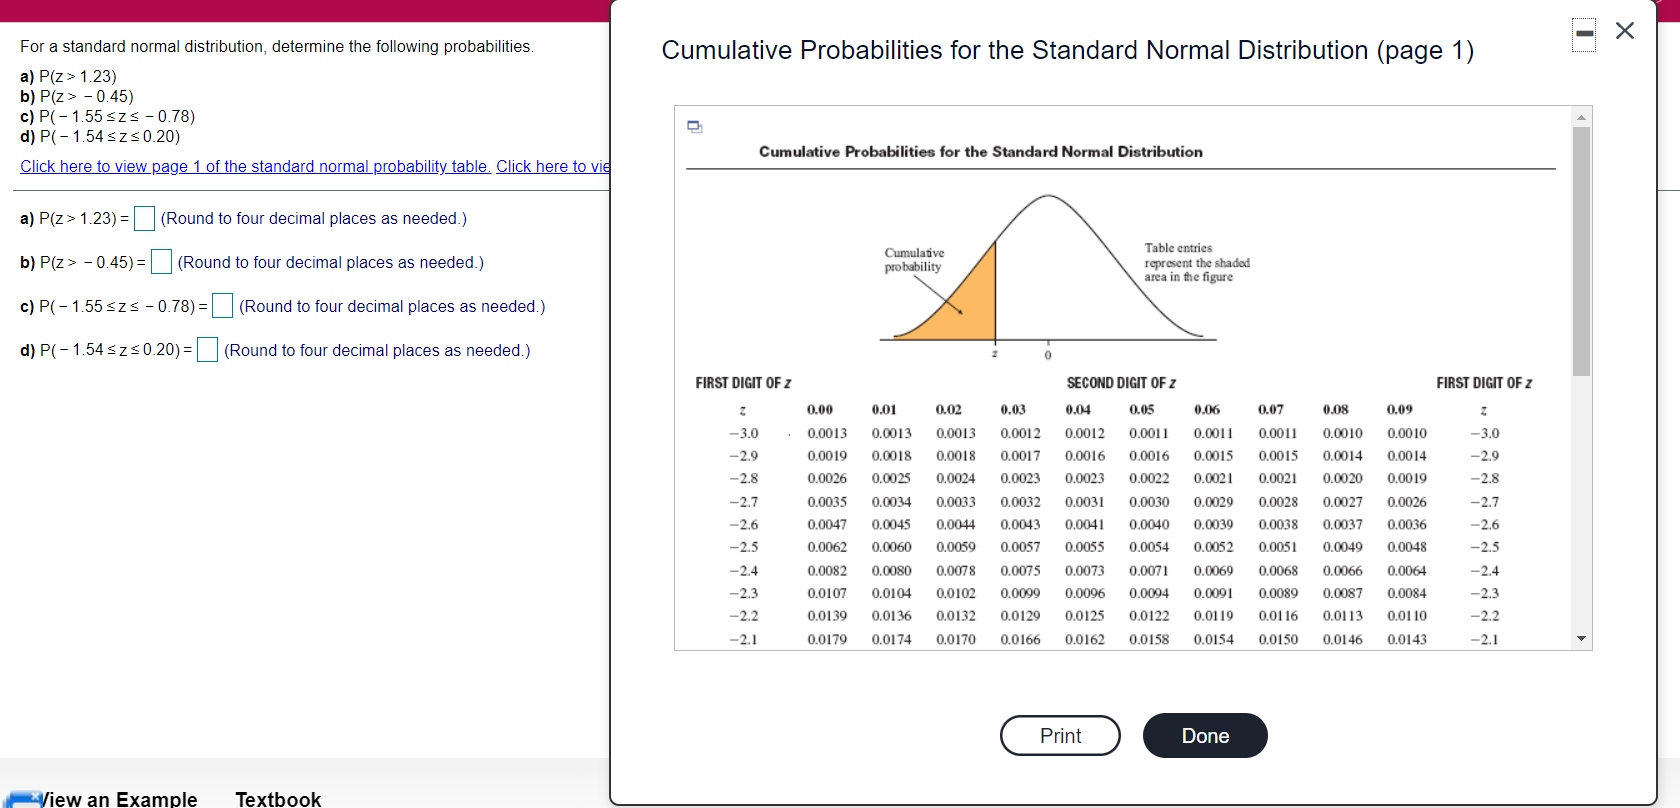Close the probability table dialog
The height and width of the screenshot is (808, 1680).
[x=1625, y=31]
